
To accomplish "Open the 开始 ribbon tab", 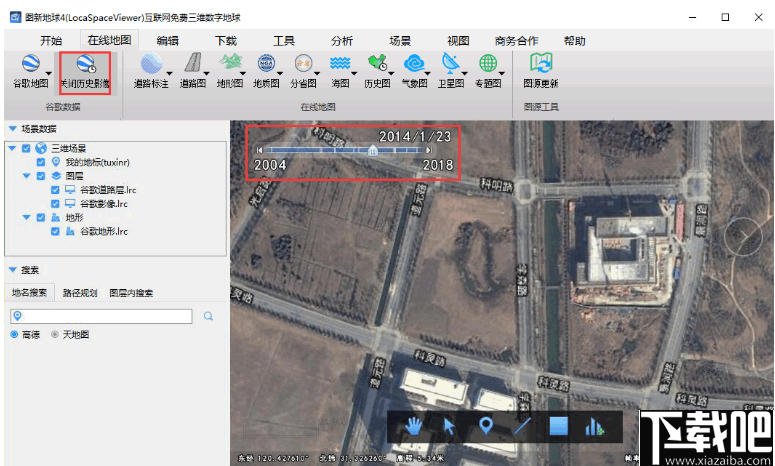I will point(51,41).
